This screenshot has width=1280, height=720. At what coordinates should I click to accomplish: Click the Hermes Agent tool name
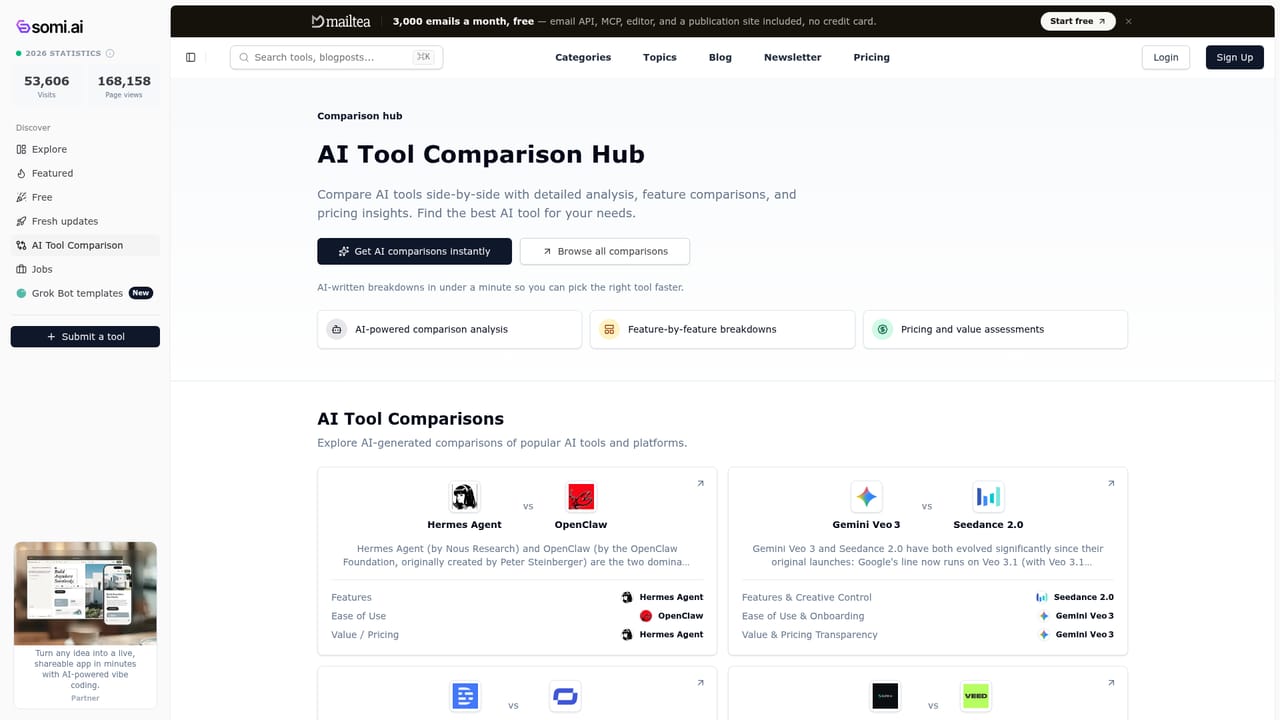[x=464, y=525]
